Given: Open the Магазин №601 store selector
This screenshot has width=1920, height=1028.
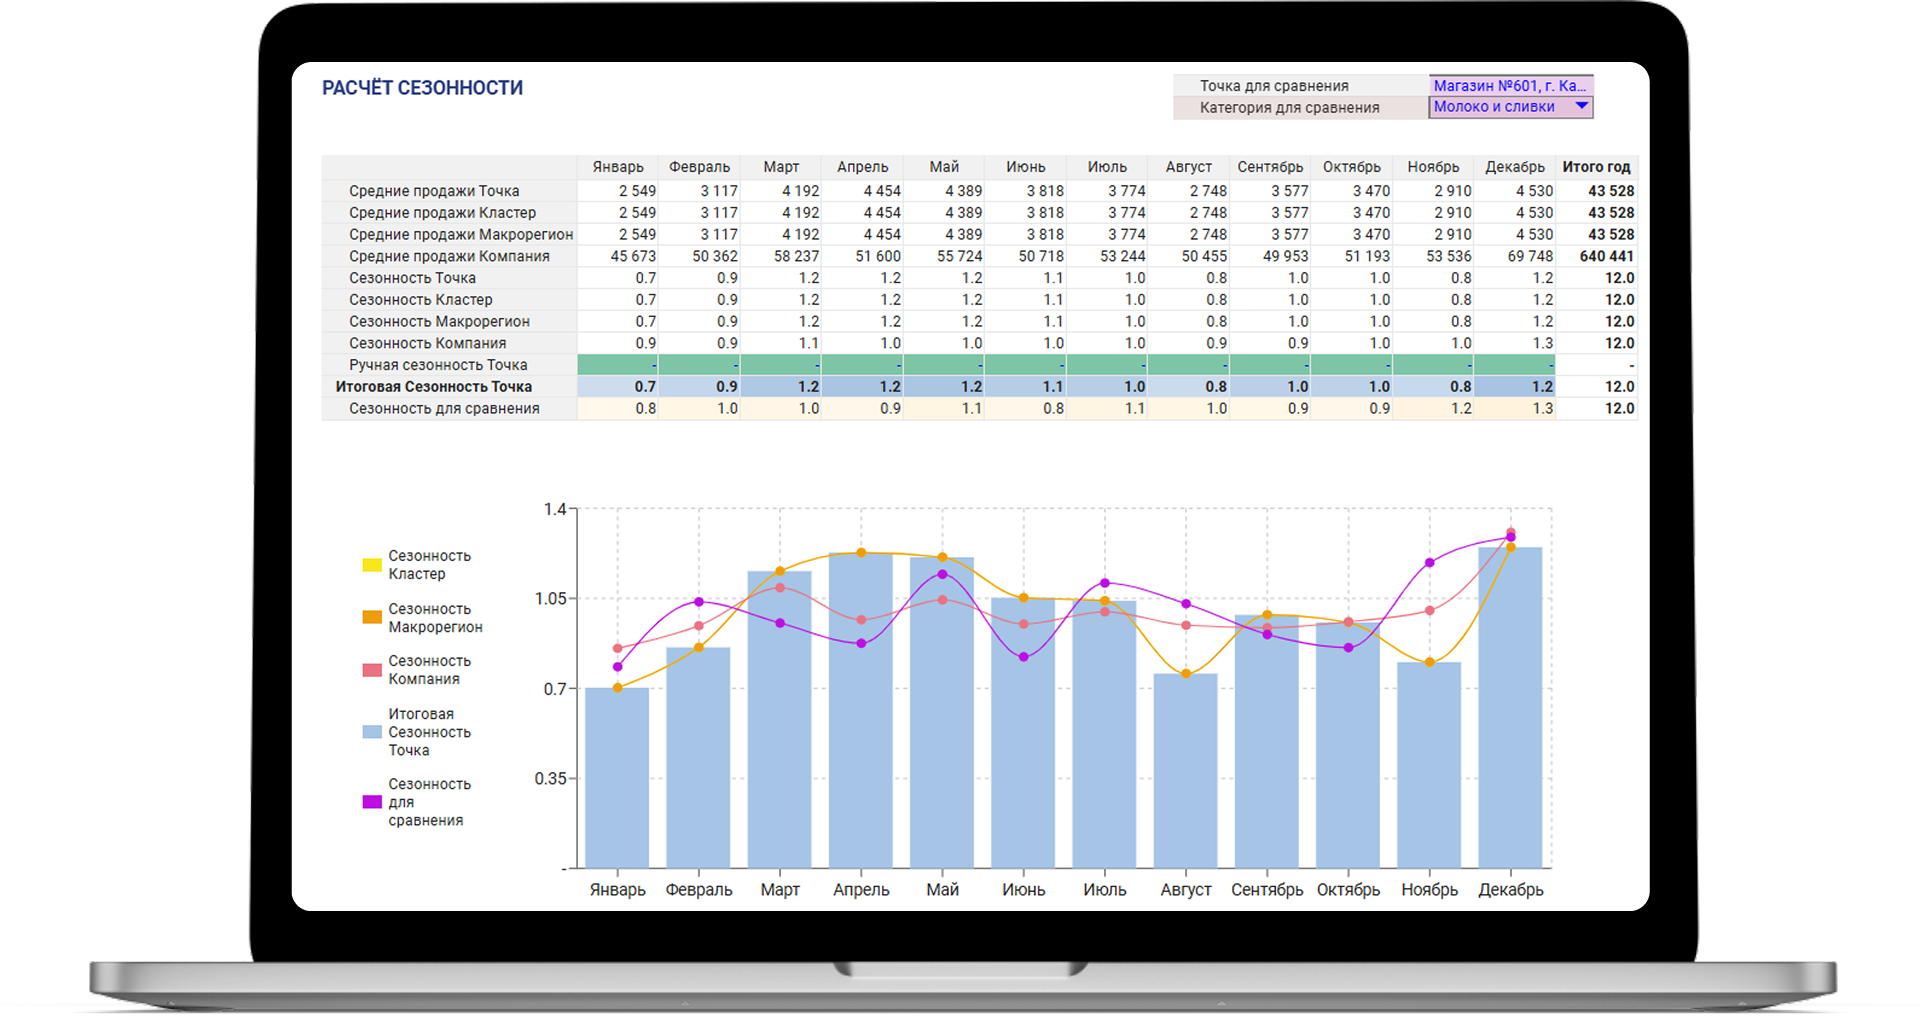Looking at the screenshot, I should click(1509, 86).
